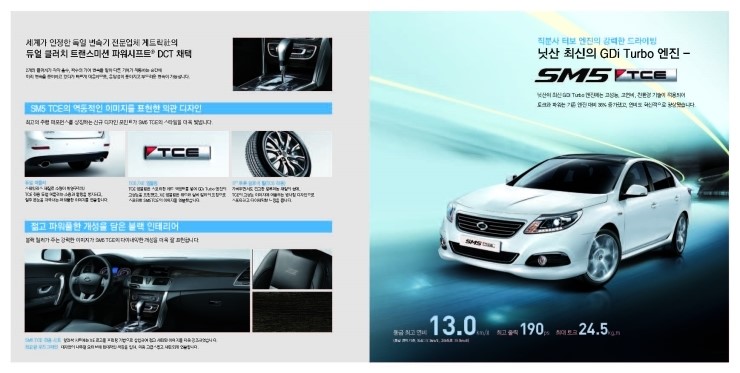Screen dimensions: 740x373
Task: Click the alloy wheel photo
Action: [282, 154]
